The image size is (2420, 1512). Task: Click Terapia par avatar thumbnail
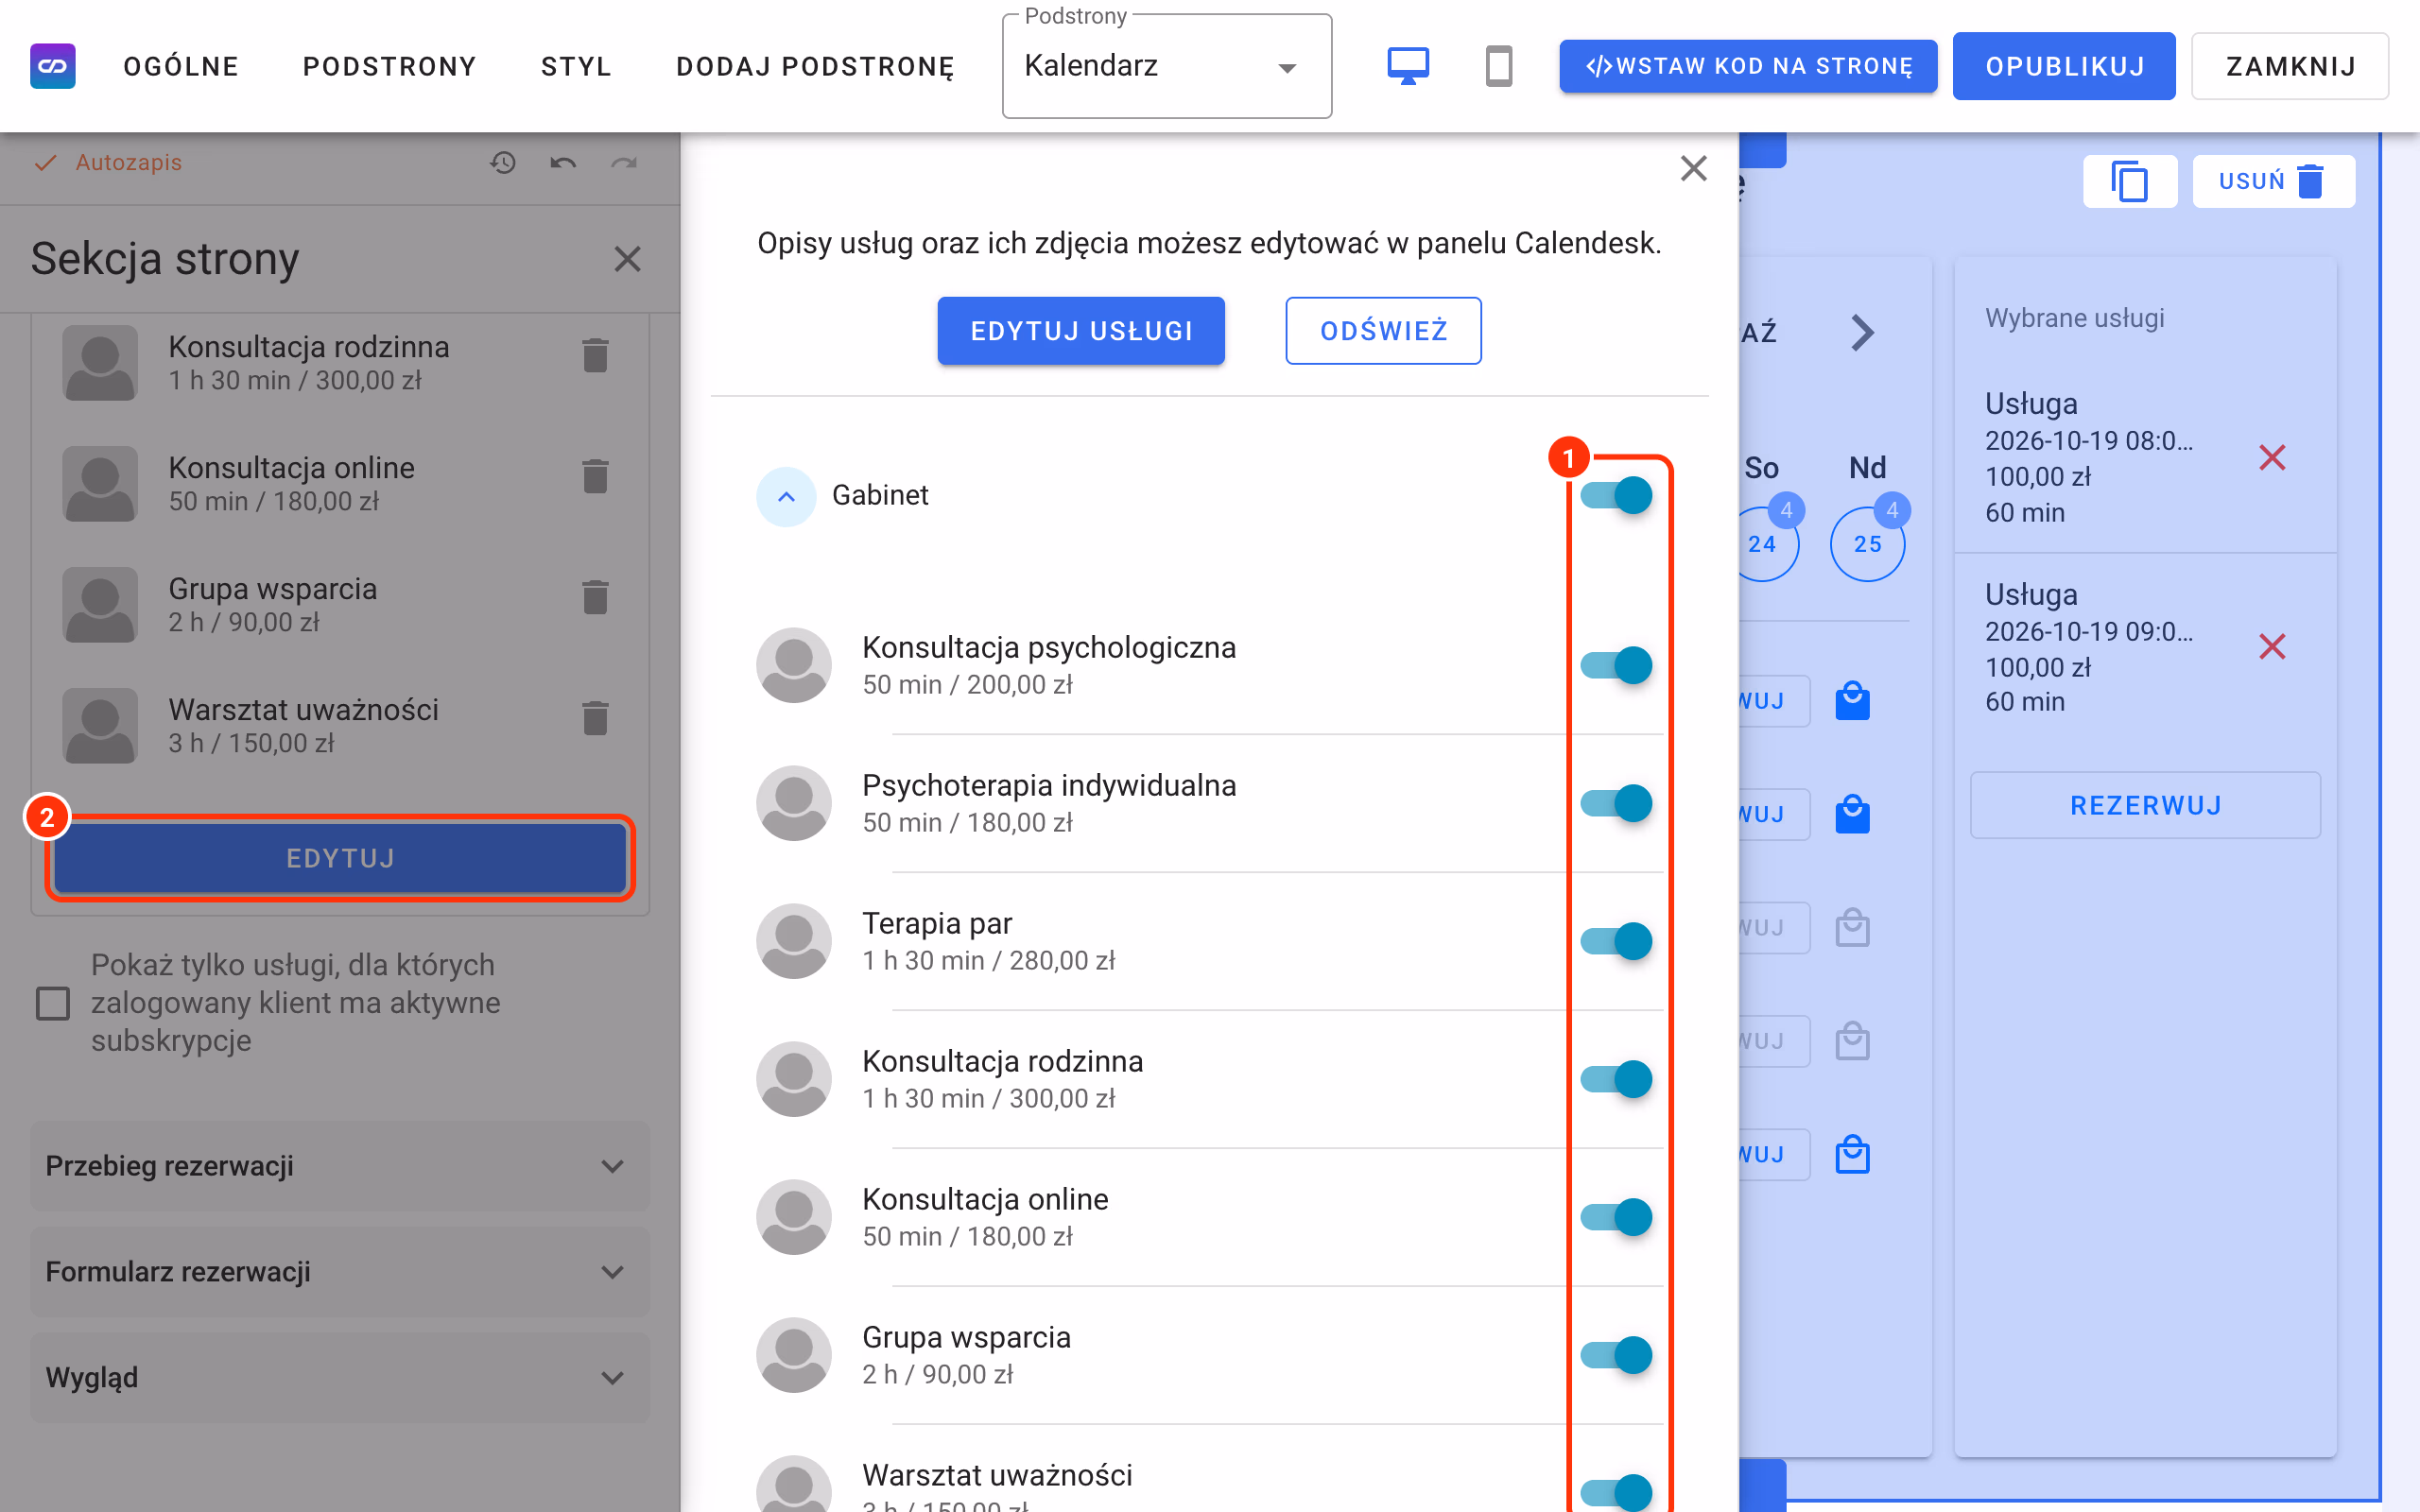(793, 941)
